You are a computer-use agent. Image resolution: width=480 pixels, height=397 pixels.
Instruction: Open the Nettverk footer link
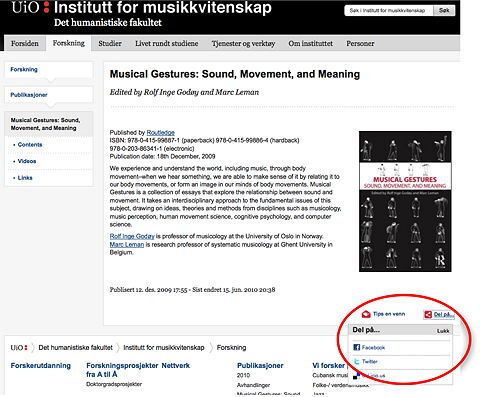click(x=176, y=366)
